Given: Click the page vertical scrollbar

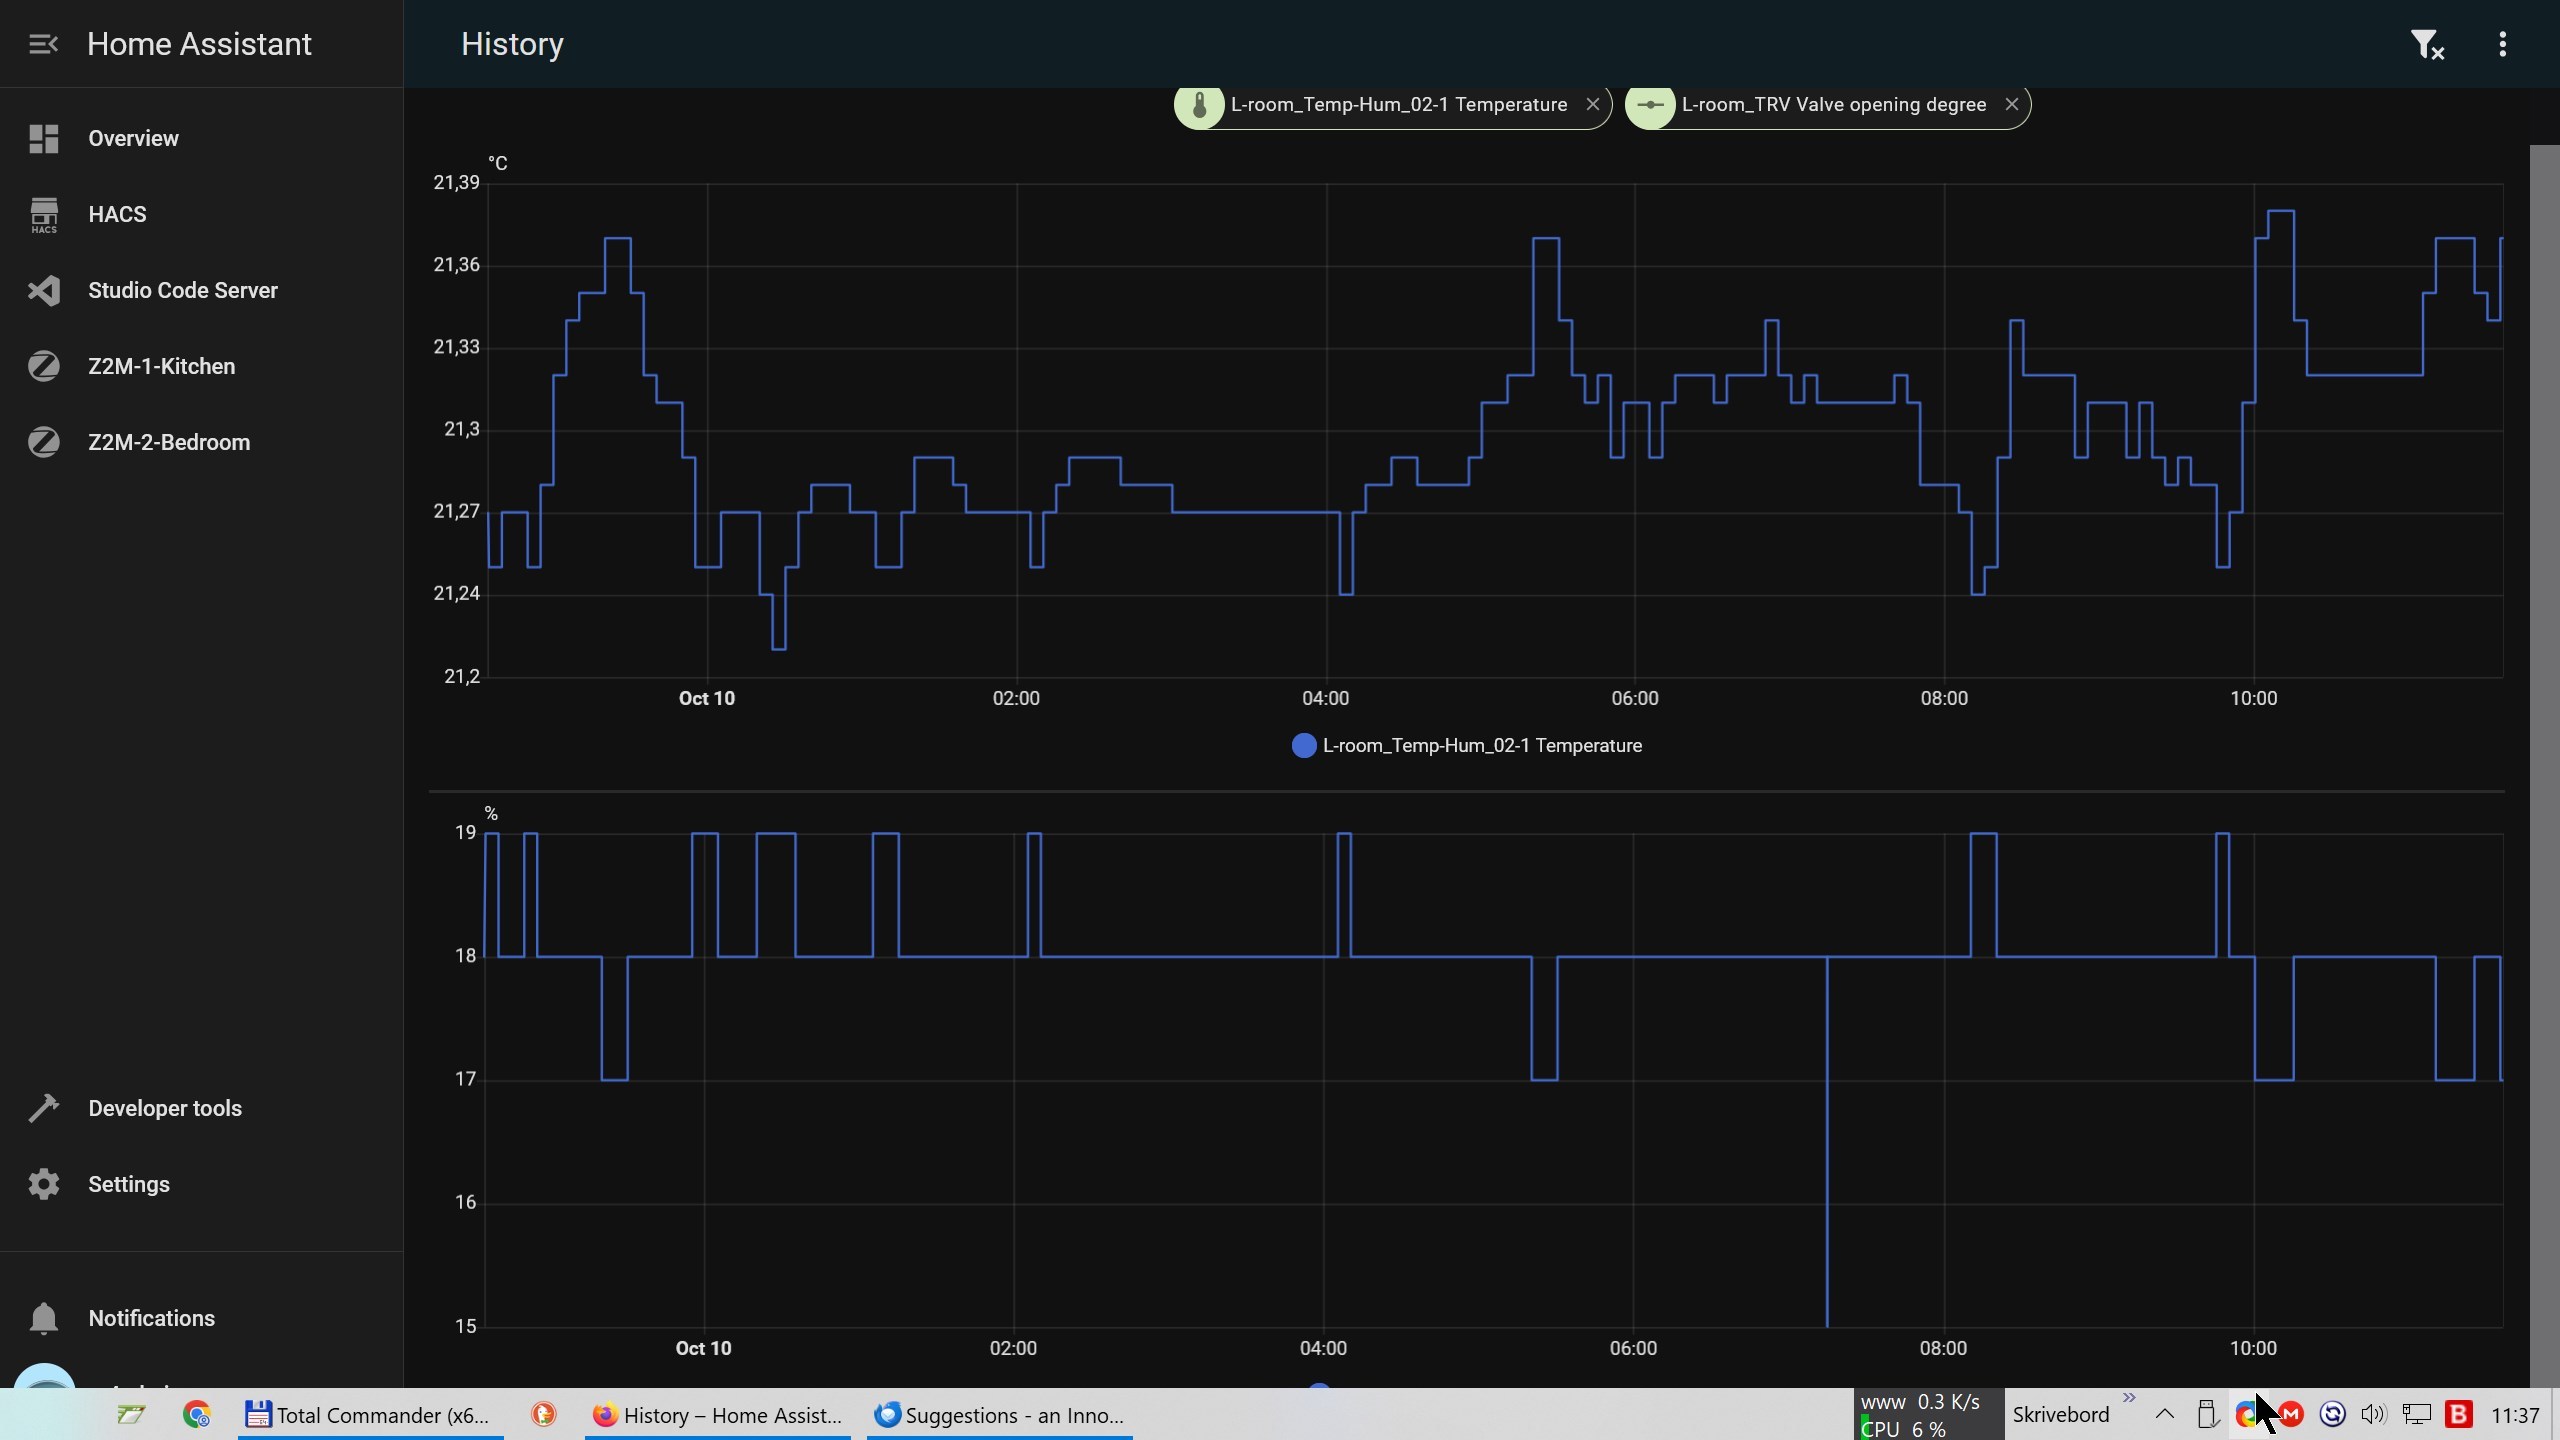Looking at the screenshot, I should click(2544, 760).
